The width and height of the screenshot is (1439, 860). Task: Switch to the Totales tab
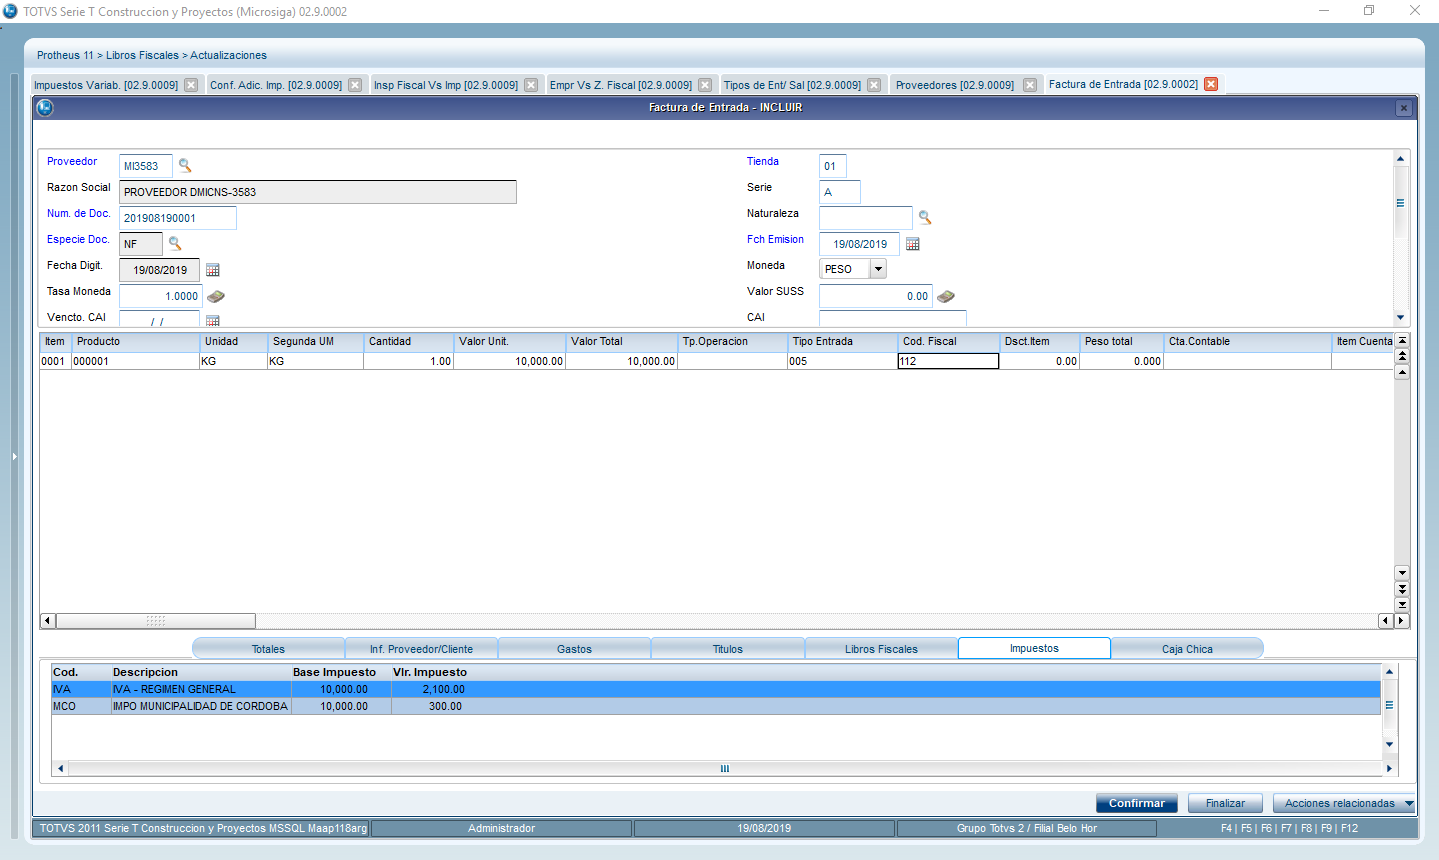click(268, 649)
